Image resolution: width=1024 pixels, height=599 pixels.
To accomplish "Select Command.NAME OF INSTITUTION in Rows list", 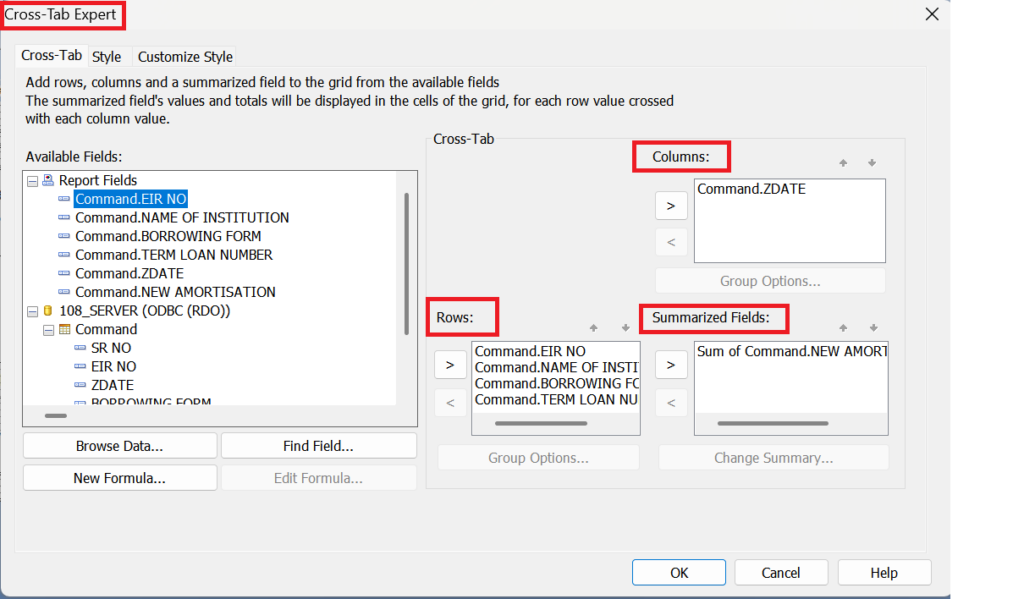I will [554, 368].
